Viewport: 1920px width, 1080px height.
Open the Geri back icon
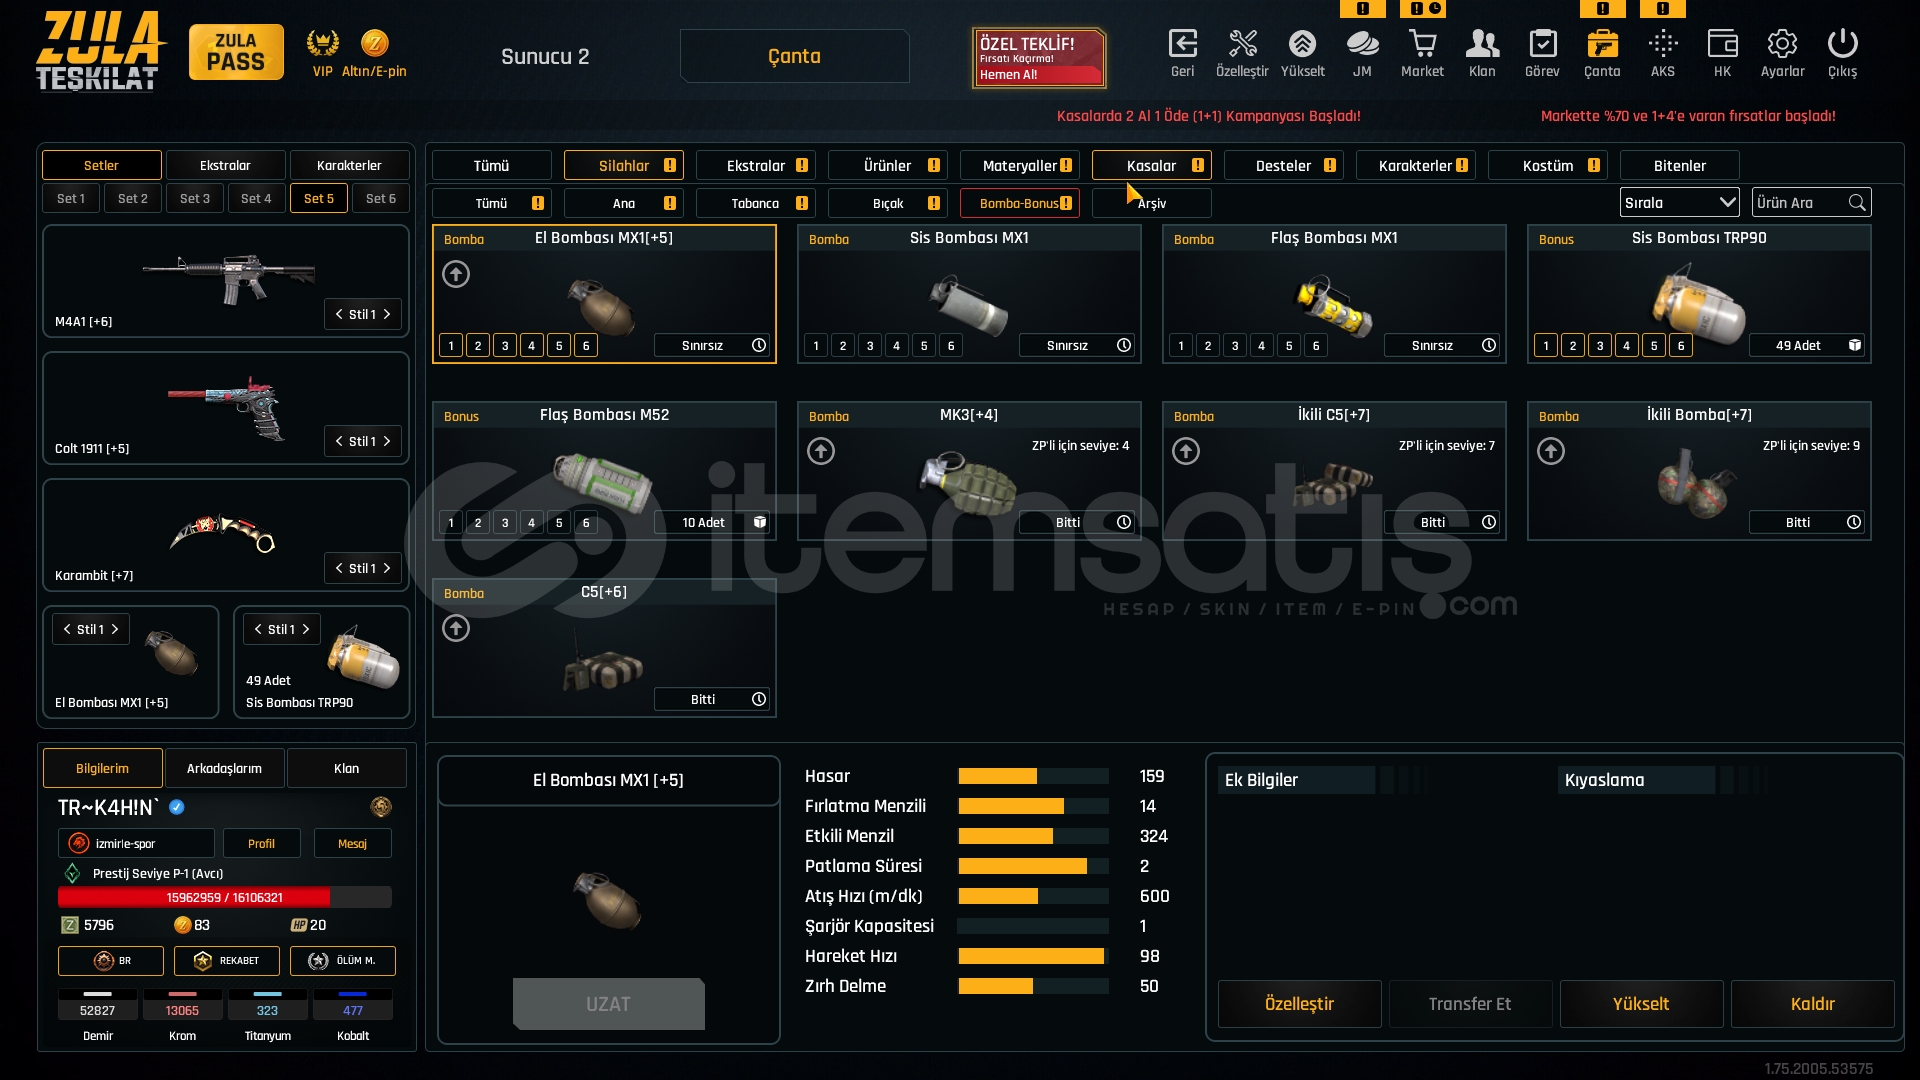[x=1183, y=44]
